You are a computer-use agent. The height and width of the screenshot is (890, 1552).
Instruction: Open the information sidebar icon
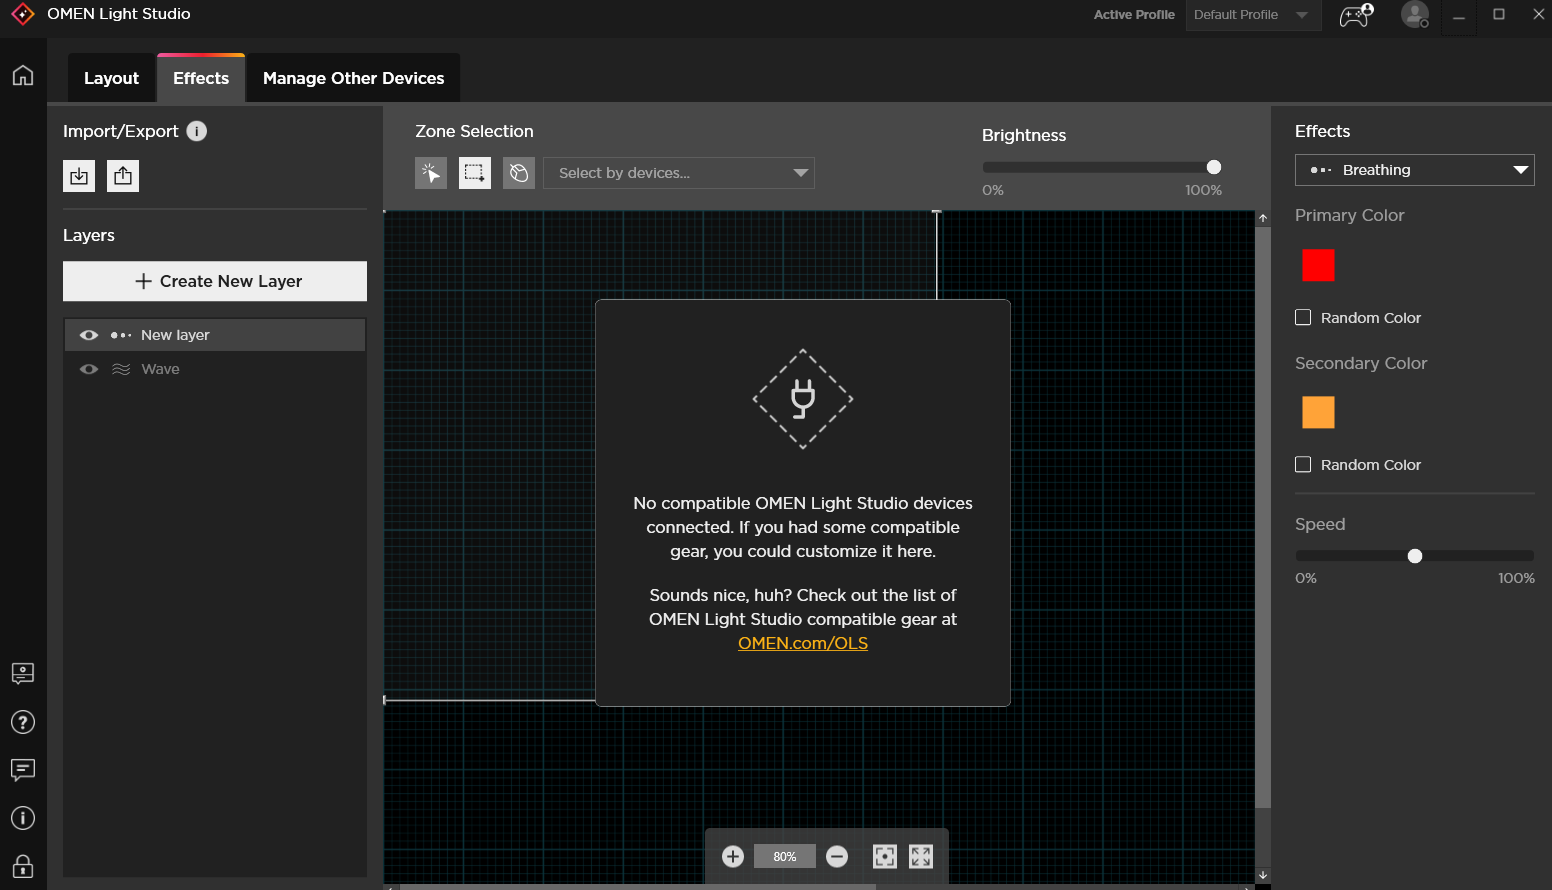point(23,818)
